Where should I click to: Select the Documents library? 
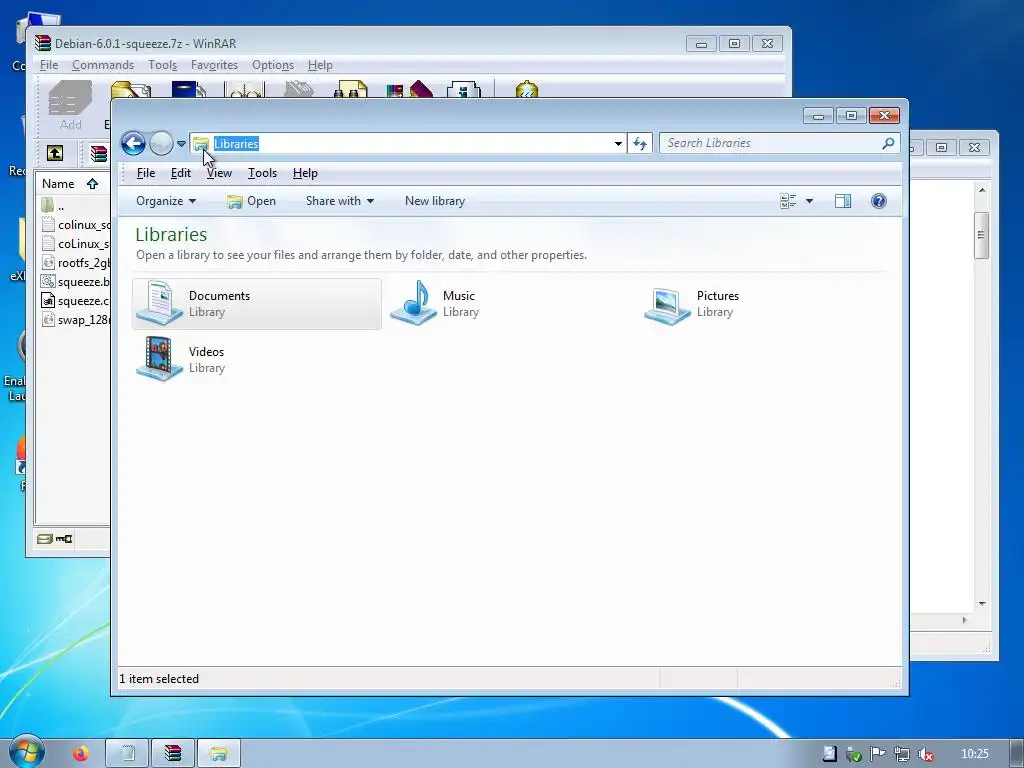click(x=257, y=304)
